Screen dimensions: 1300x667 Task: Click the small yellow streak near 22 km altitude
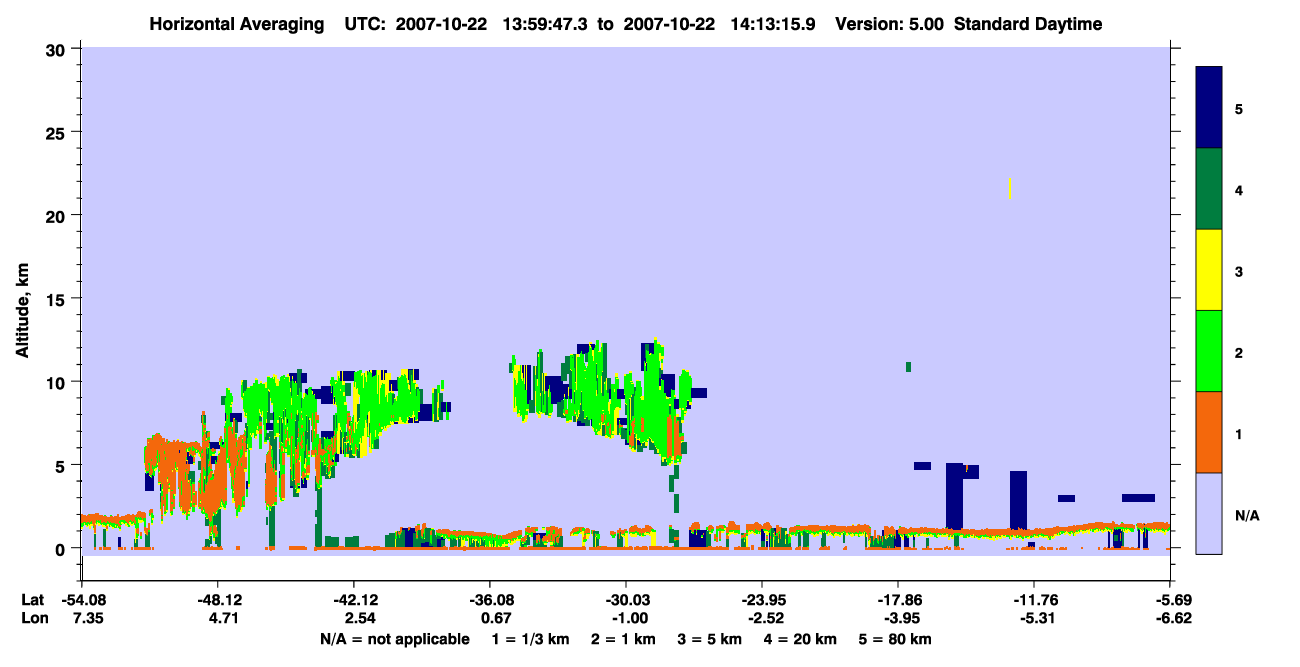[x=1011, y=188]
